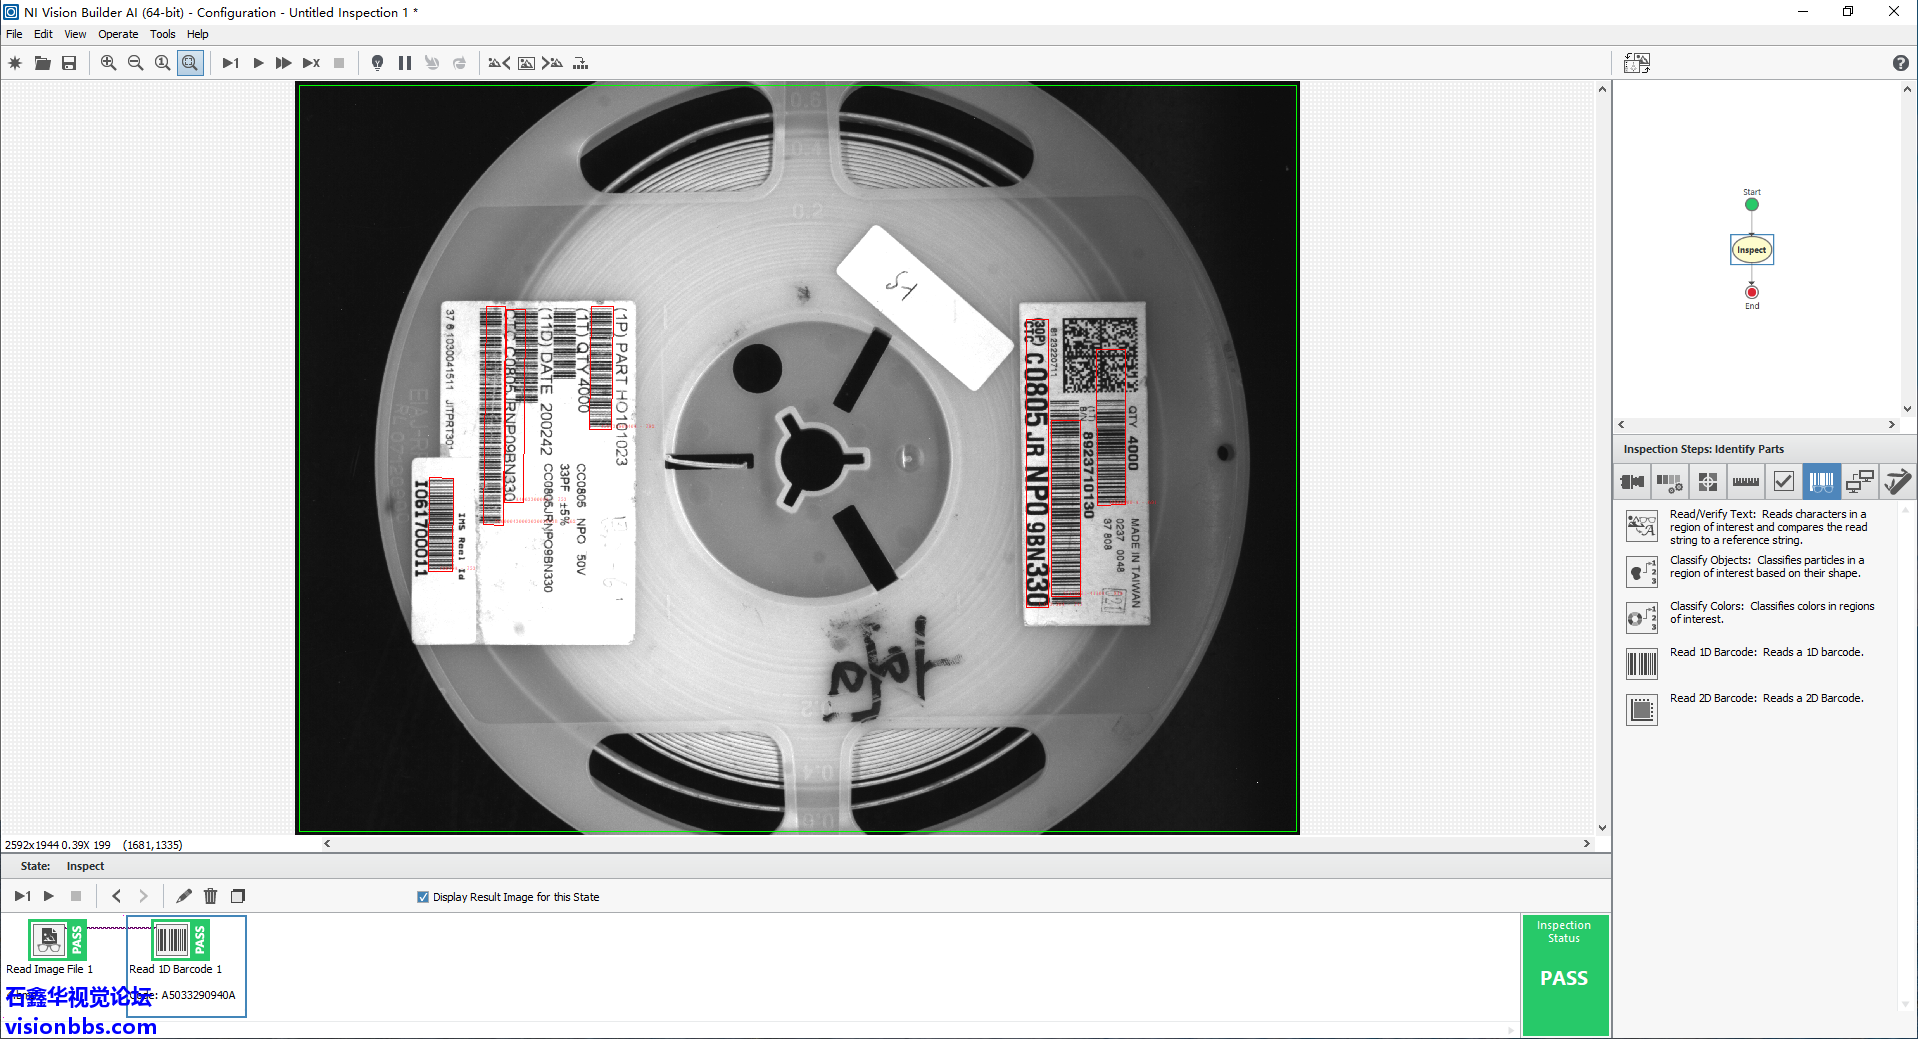Click the dotted-arrow steps toolbar icon
This screenshot has height=1039, width=1918.
(580, 63)
